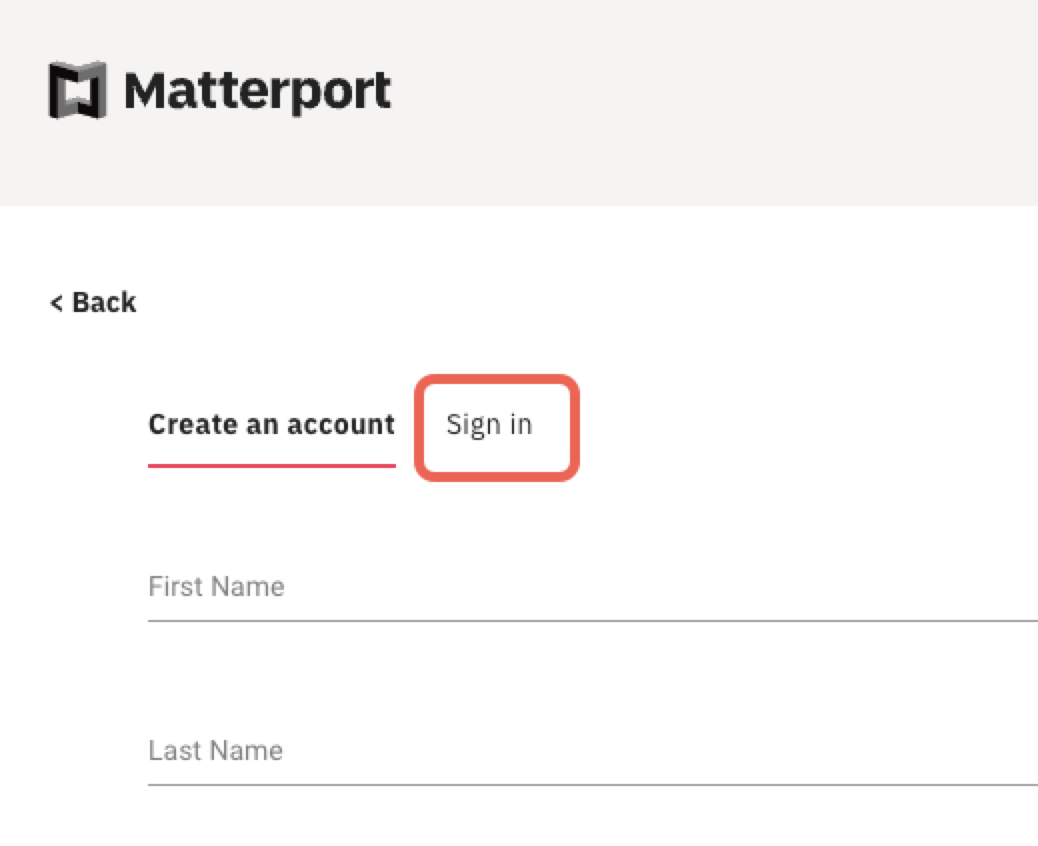This screenshot has height=846, width=1038.
Task: Click the Matterport logo in the header
Action: pos(220,90)
